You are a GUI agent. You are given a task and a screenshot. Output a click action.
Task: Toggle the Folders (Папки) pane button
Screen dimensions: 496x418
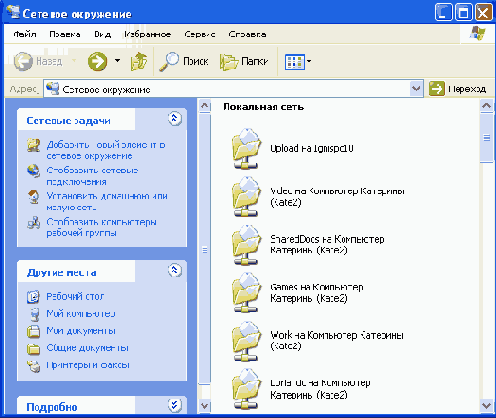244,61
